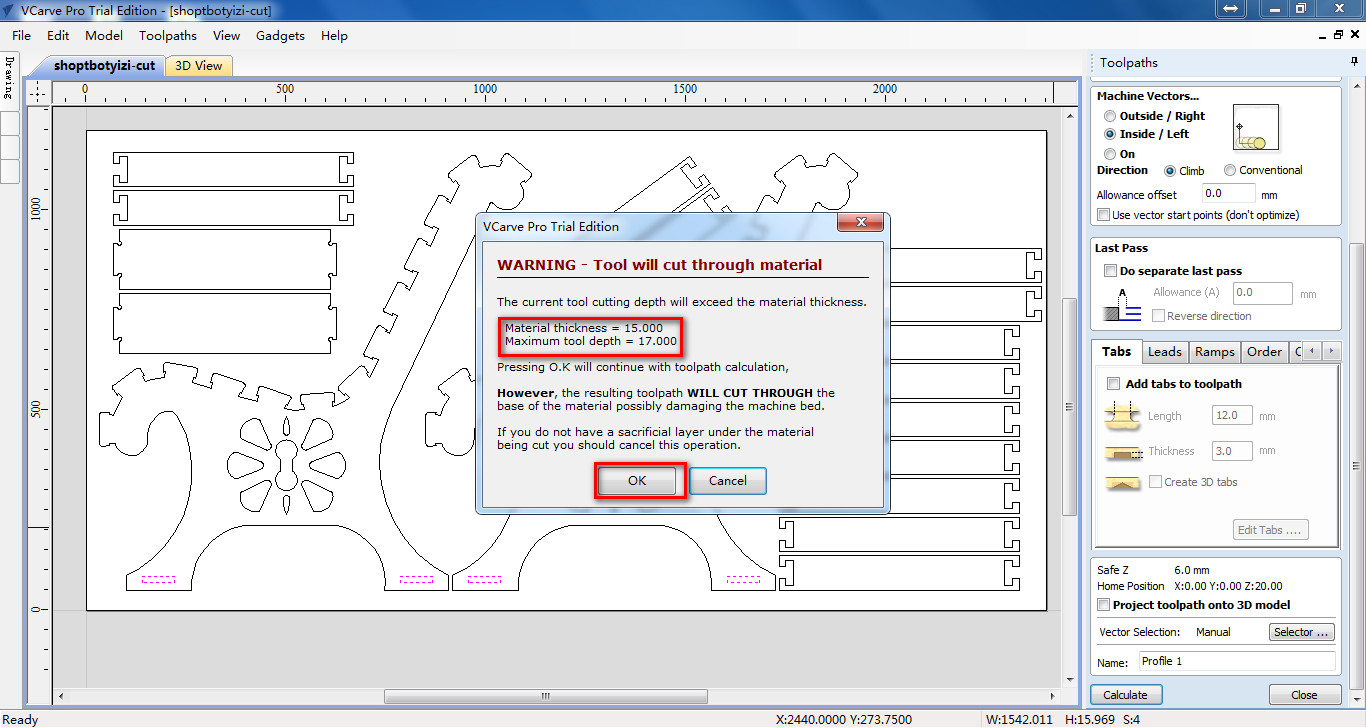Open the Drawing side tab
Viewport: 1366px width, 728px height.
point(9,79)
